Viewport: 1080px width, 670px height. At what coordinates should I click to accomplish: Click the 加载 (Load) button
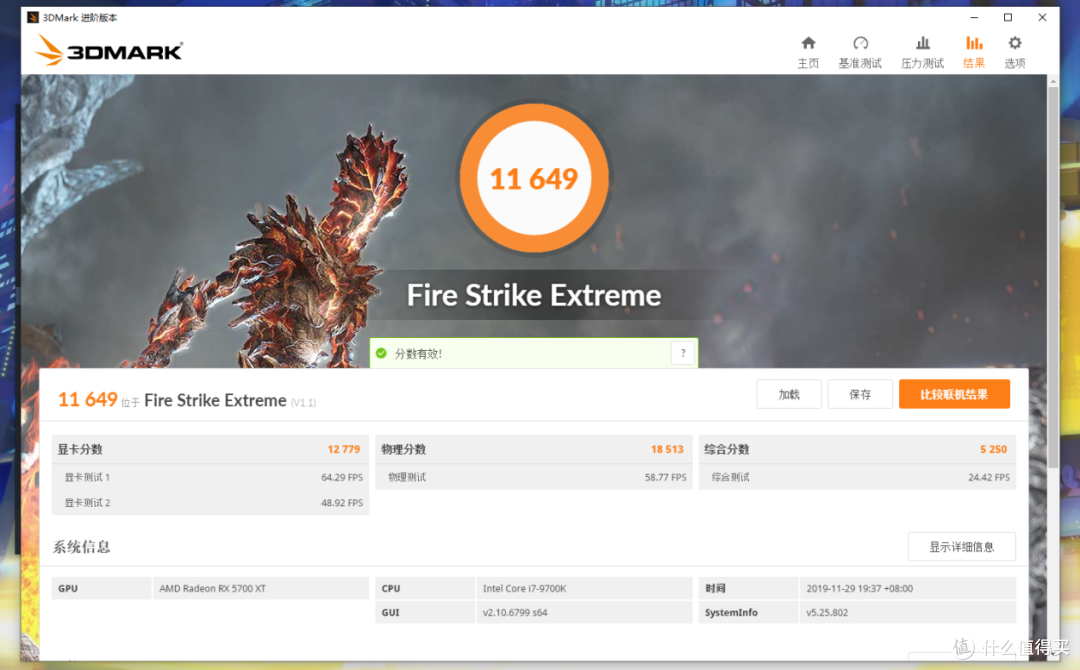tap(789, 394)
